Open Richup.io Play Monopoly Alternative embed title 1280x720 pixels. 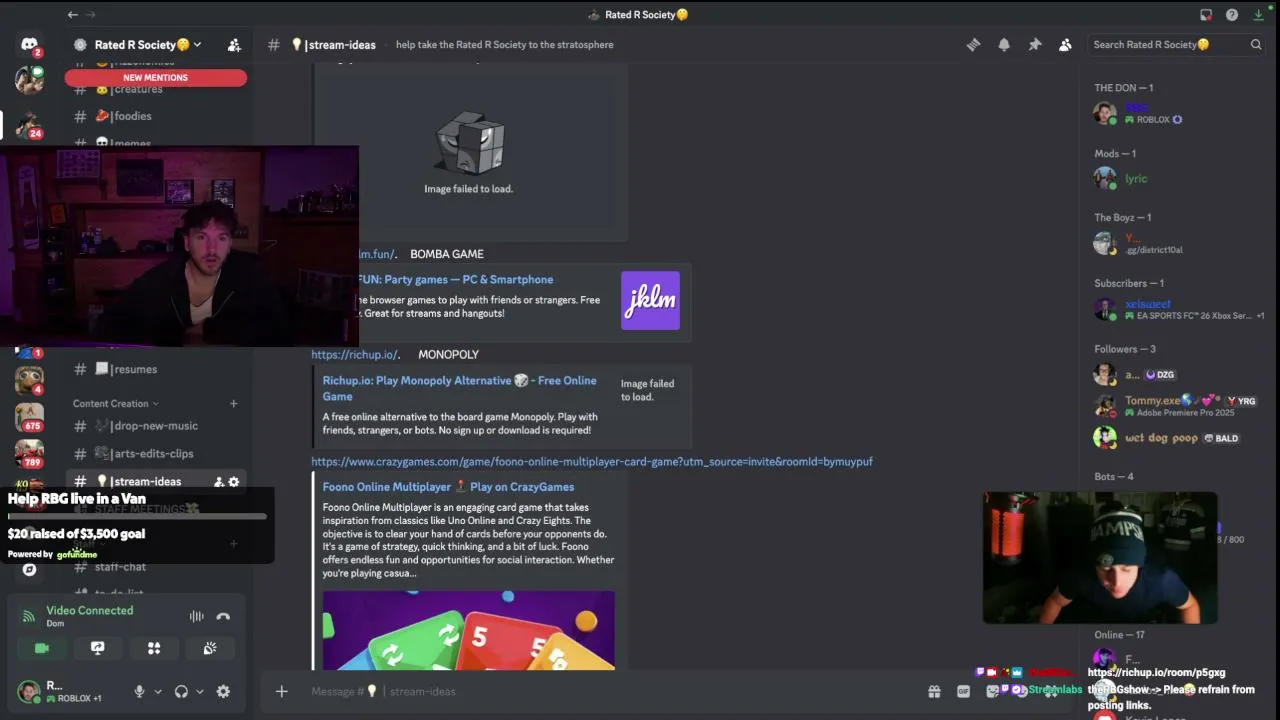459,388
